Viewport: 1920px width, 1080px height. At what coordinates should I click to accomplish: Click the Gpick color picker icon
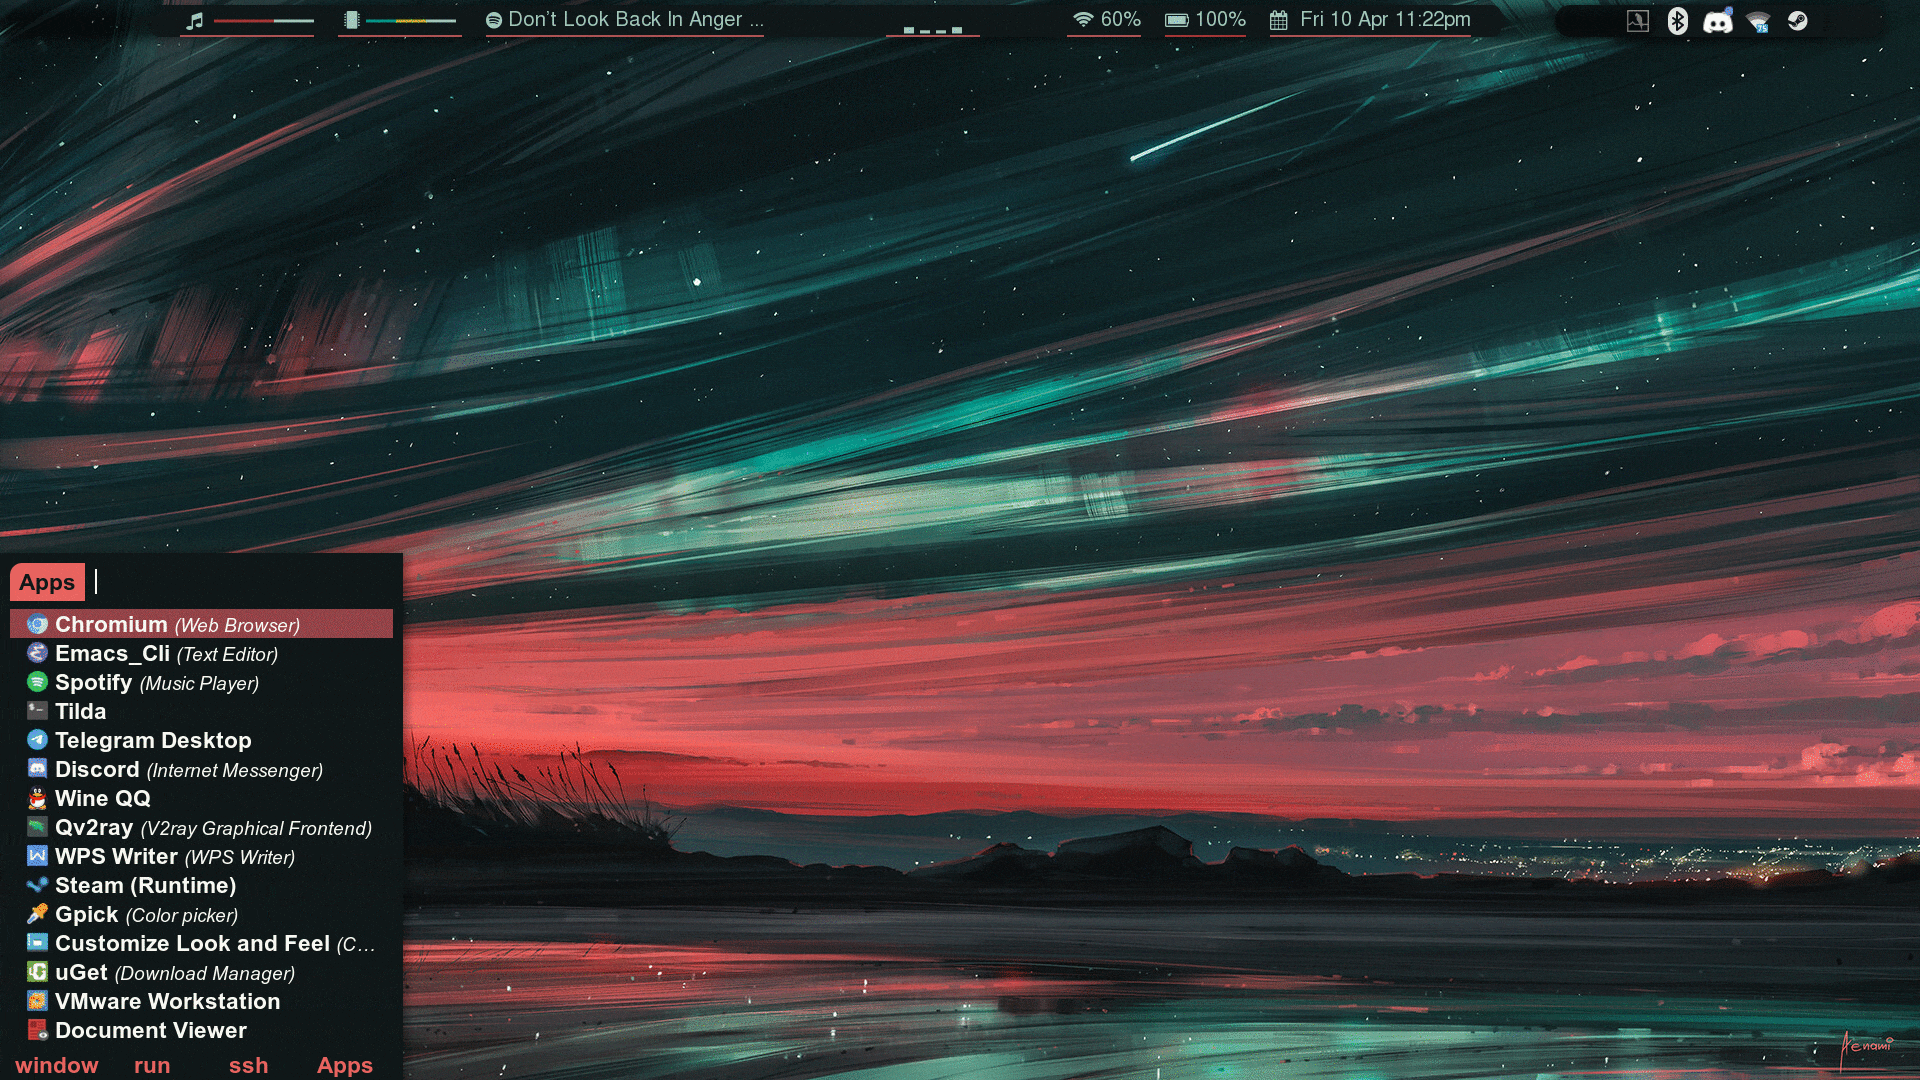pos(37,914)
